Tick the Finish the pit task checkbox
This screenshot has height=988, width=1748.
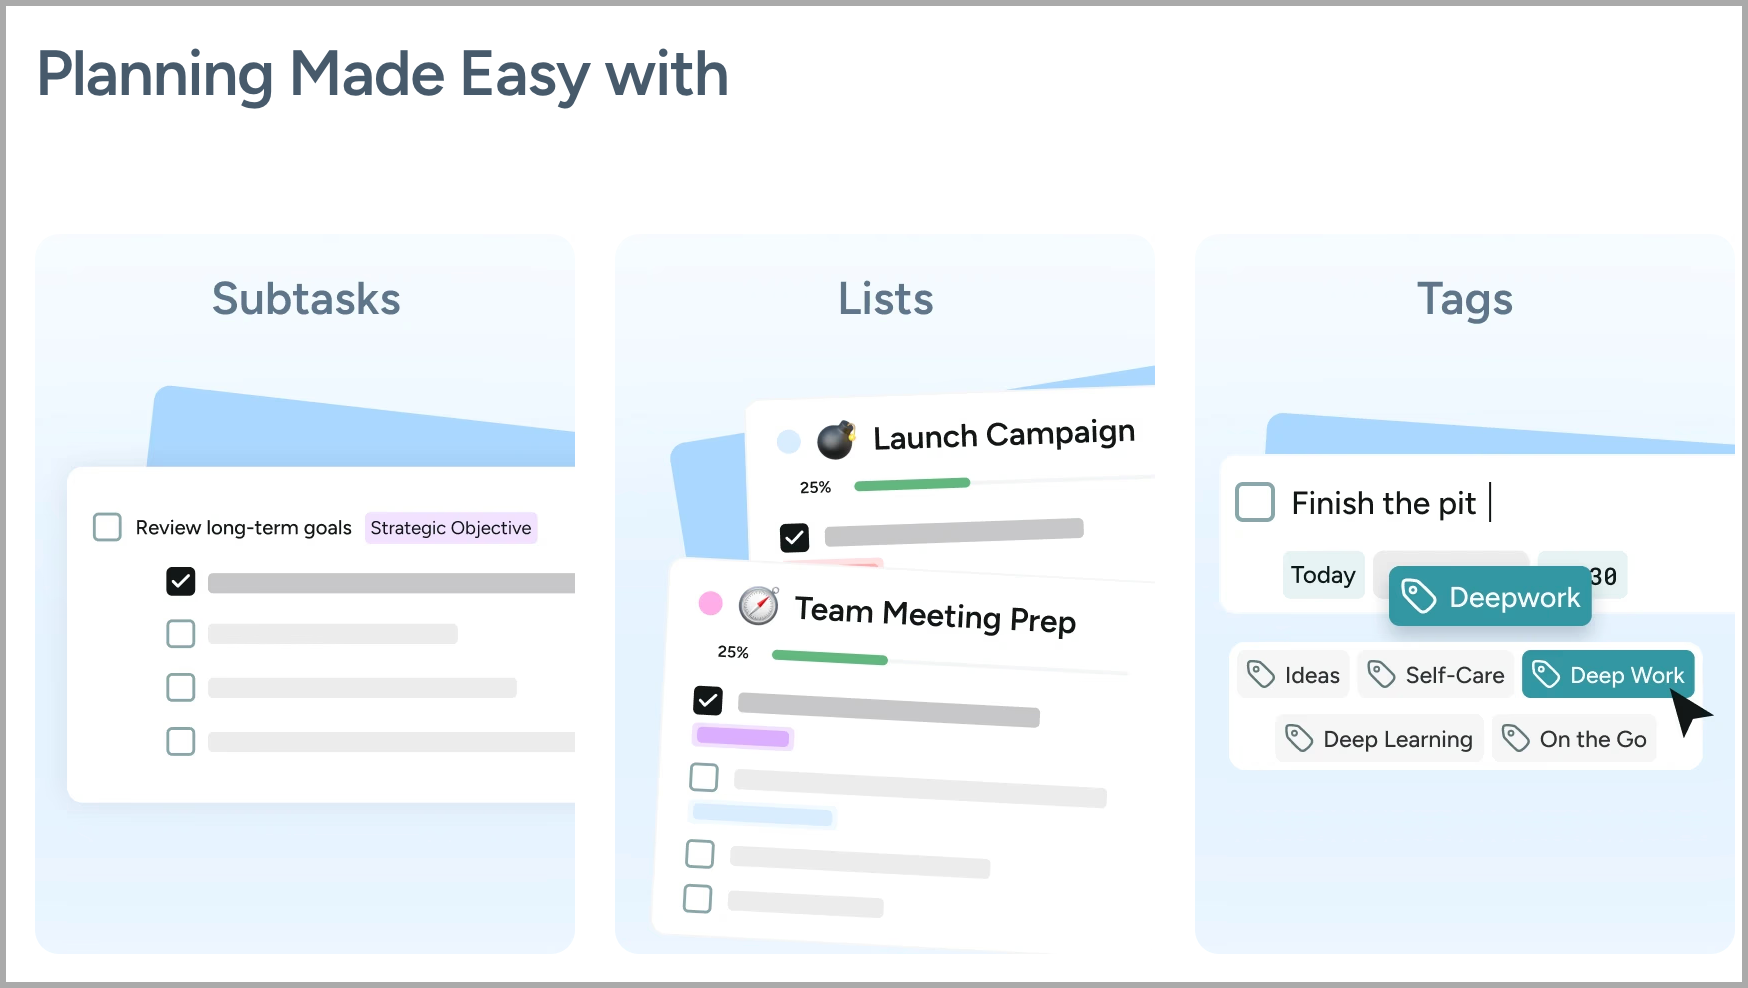pos(1255,502)
